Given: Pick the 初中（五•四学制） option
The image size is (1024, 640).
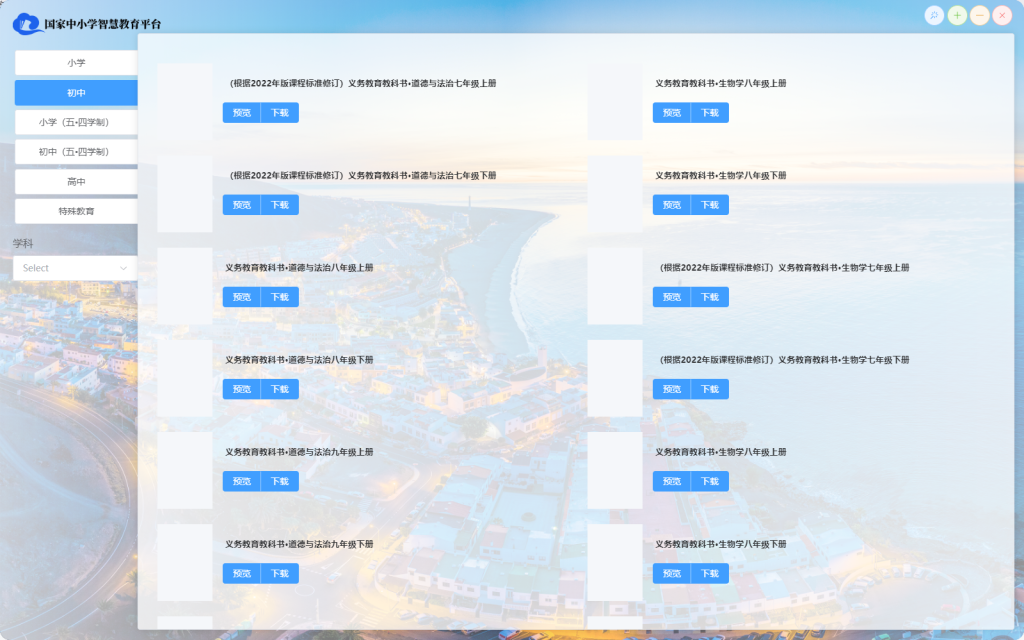Looking at the screenshot, I should (x=76, y=152).
